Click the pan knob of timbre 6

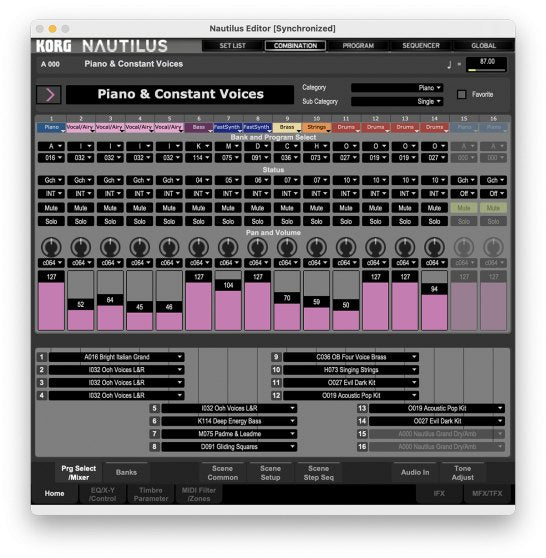[199, 247]
